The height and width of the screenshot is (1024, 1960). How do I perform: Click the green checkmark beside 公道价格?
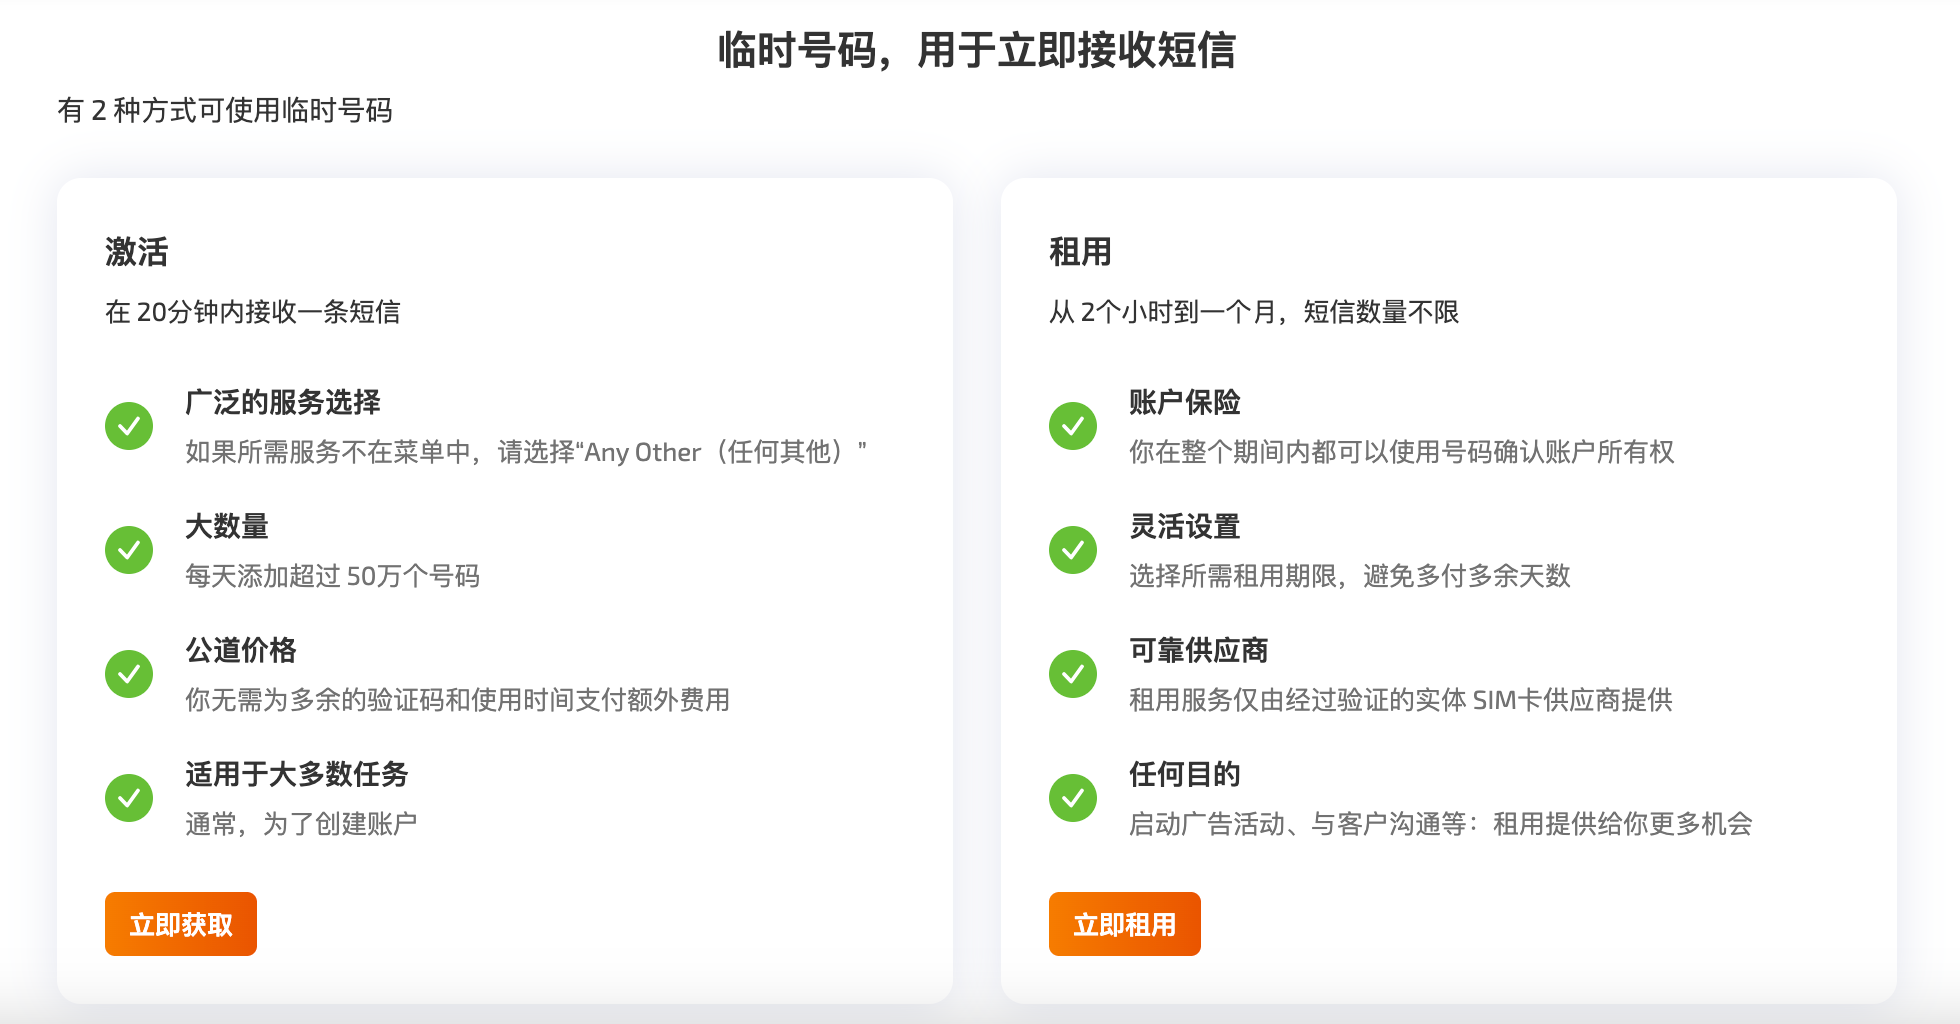129,673
